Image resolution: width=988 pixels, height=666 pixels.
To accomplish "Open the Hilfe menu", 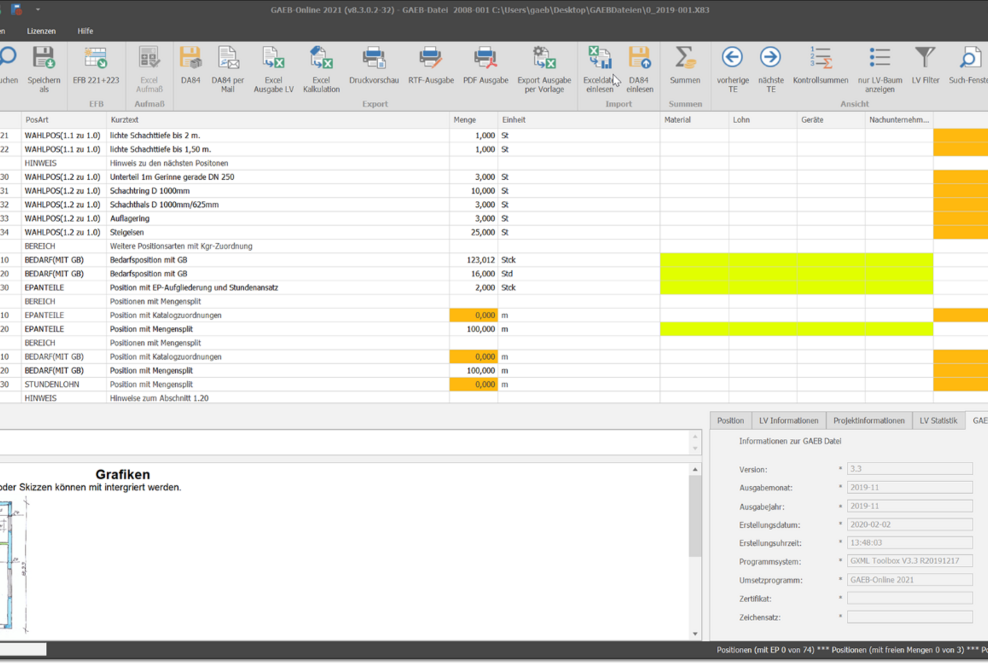I will click(x=85, y=30).
